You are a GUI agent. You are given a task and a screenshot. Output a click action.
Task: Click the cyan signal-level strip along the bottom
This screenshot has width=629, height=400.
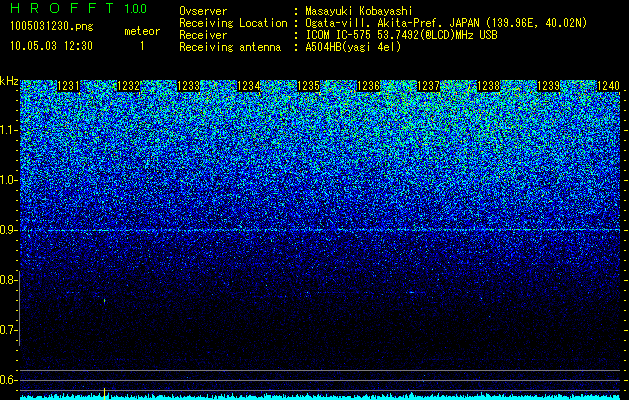pyautogui.click(x=320, y=397)
